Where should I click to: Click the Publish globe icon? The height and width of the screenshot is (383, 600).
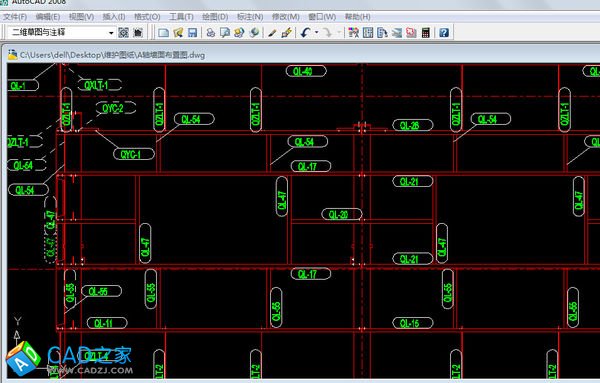pyautogui.click(x=254, y=33)
